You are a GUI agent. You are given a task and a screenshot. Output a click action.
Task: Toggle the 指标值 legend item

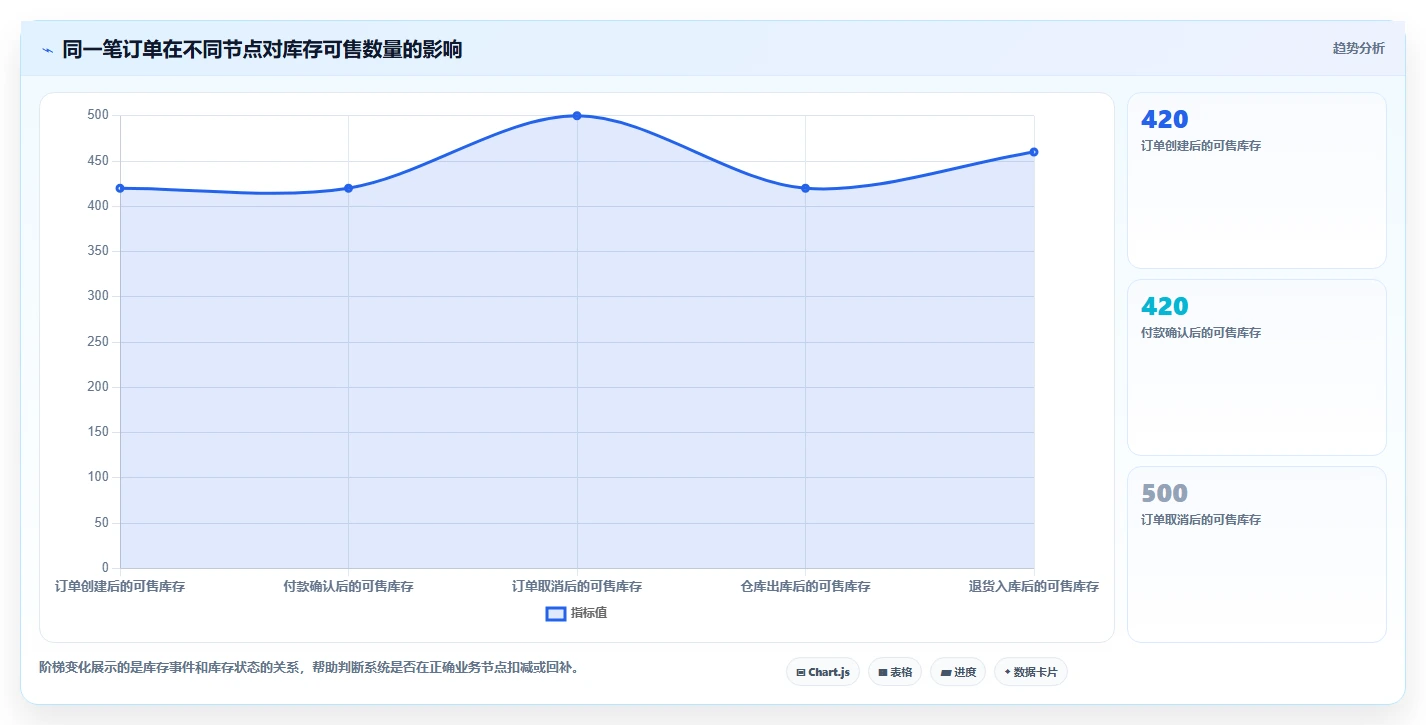[576, 613]
